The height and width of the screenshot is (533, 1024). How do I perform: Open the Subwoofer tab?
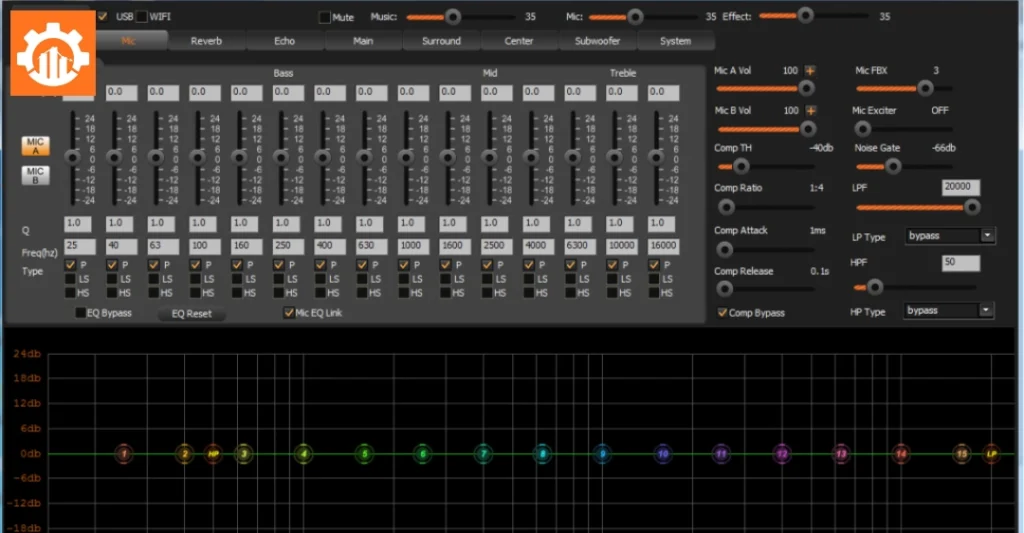click(x=596, y=41)
